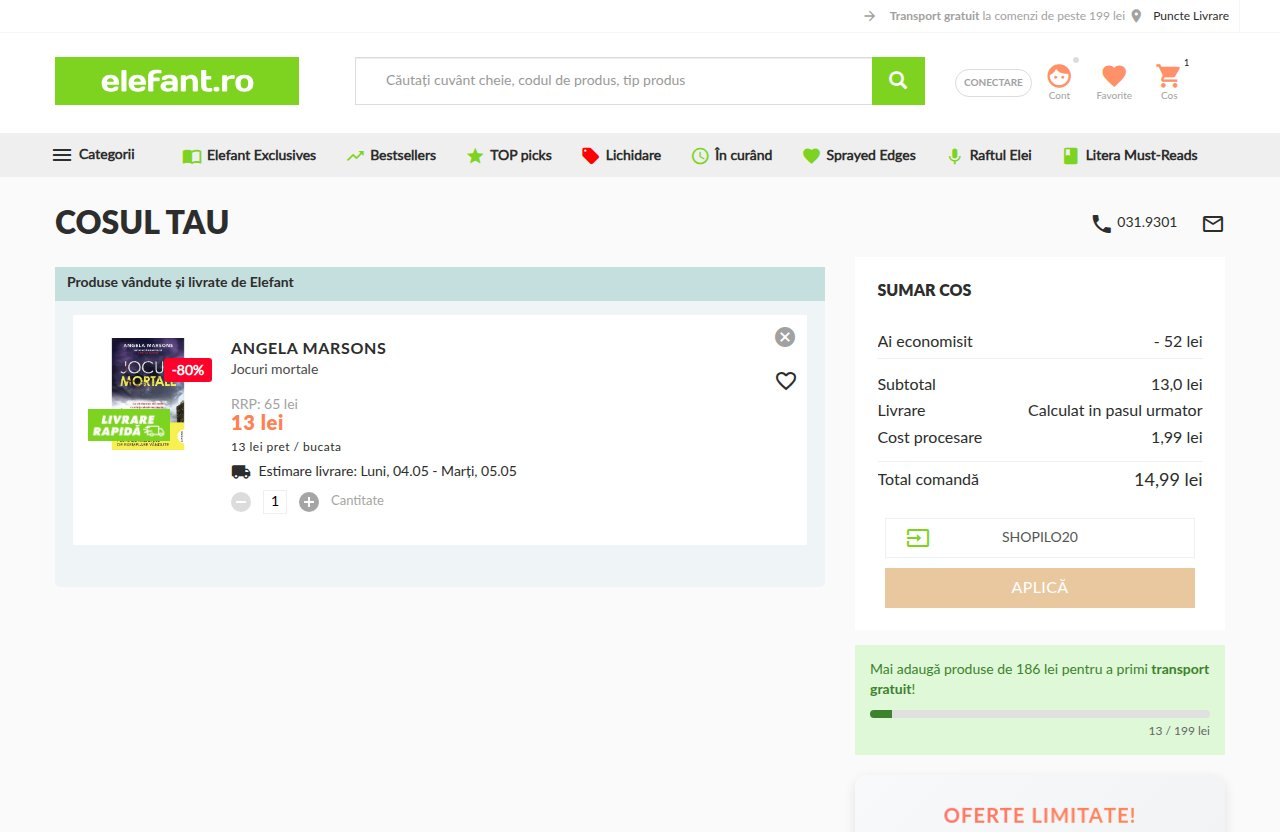Click the elefant.ro logo
The image size is (1280, 832).
tap(177, 81)
